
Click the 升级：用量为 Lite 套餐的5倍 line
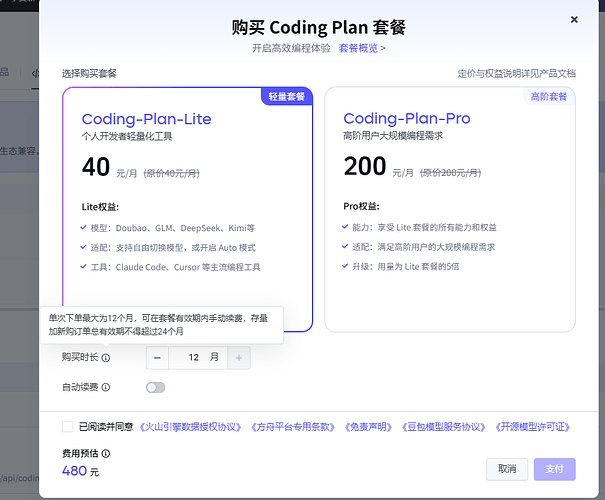(x=406, y=266)
